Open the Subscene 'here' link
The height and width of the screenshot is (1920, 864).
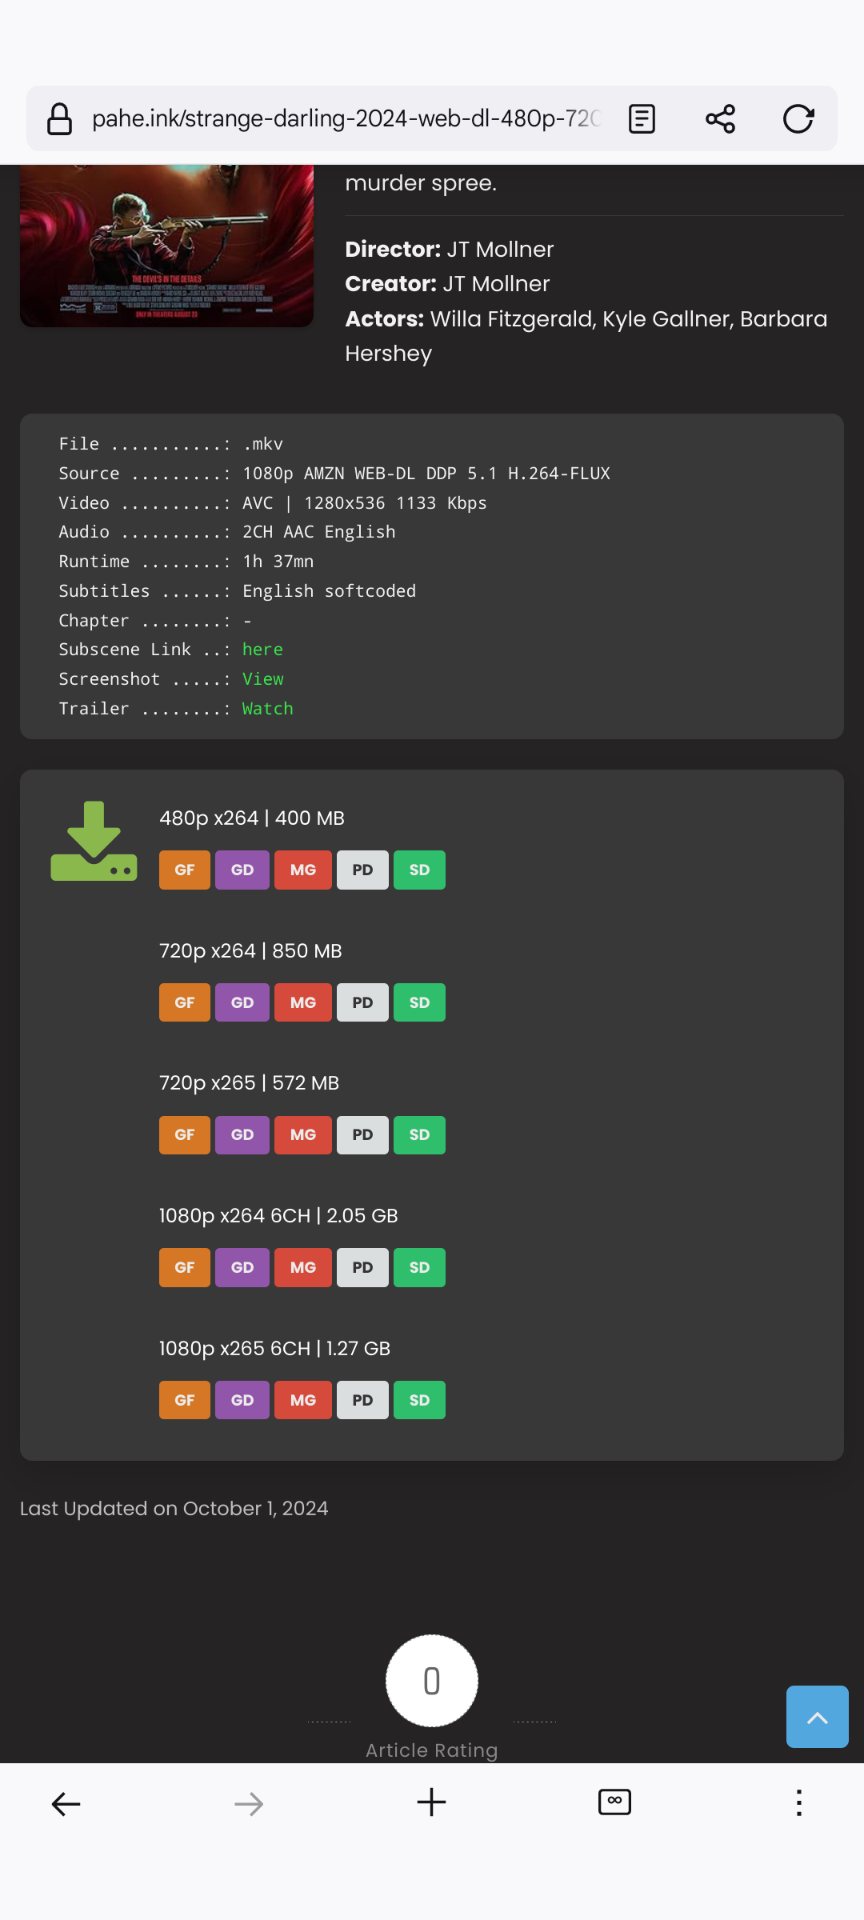263,649
